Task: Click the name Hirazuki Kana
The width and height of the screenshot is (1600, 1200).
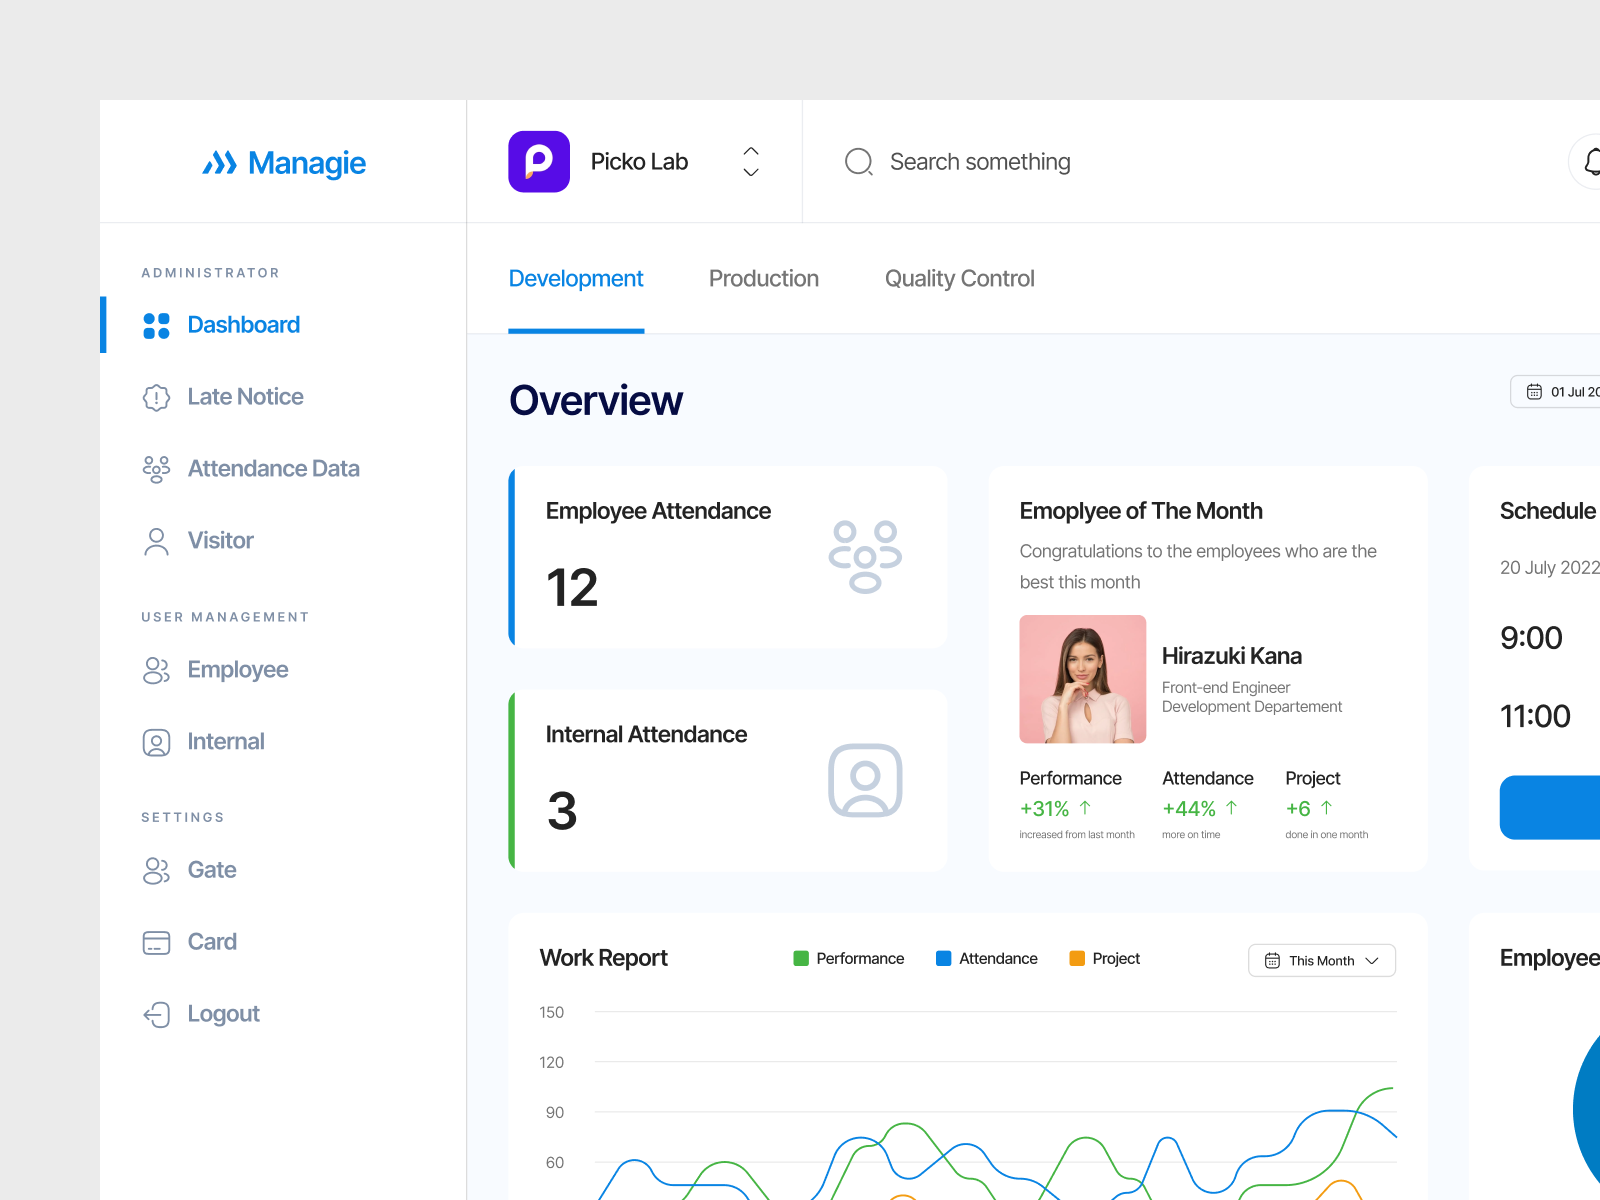Action: [1232, 656]
